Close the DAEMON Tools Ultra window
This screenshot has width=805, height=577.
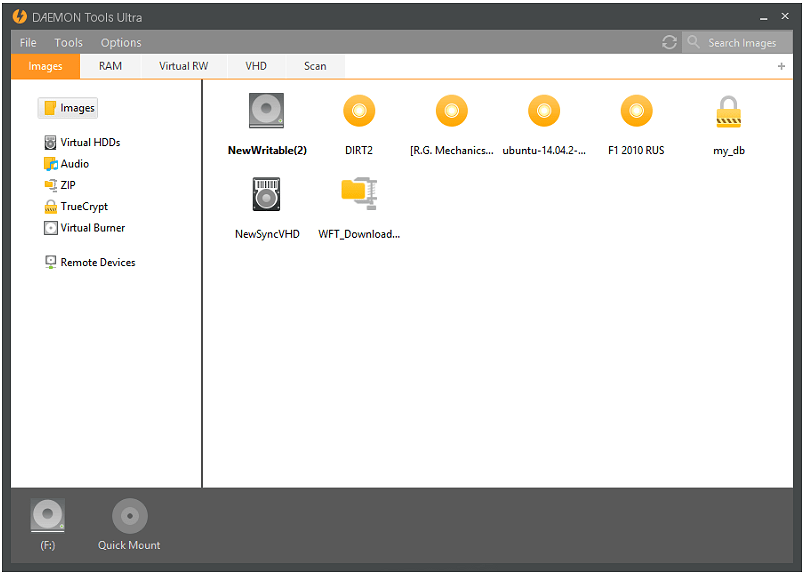point(785,16)
